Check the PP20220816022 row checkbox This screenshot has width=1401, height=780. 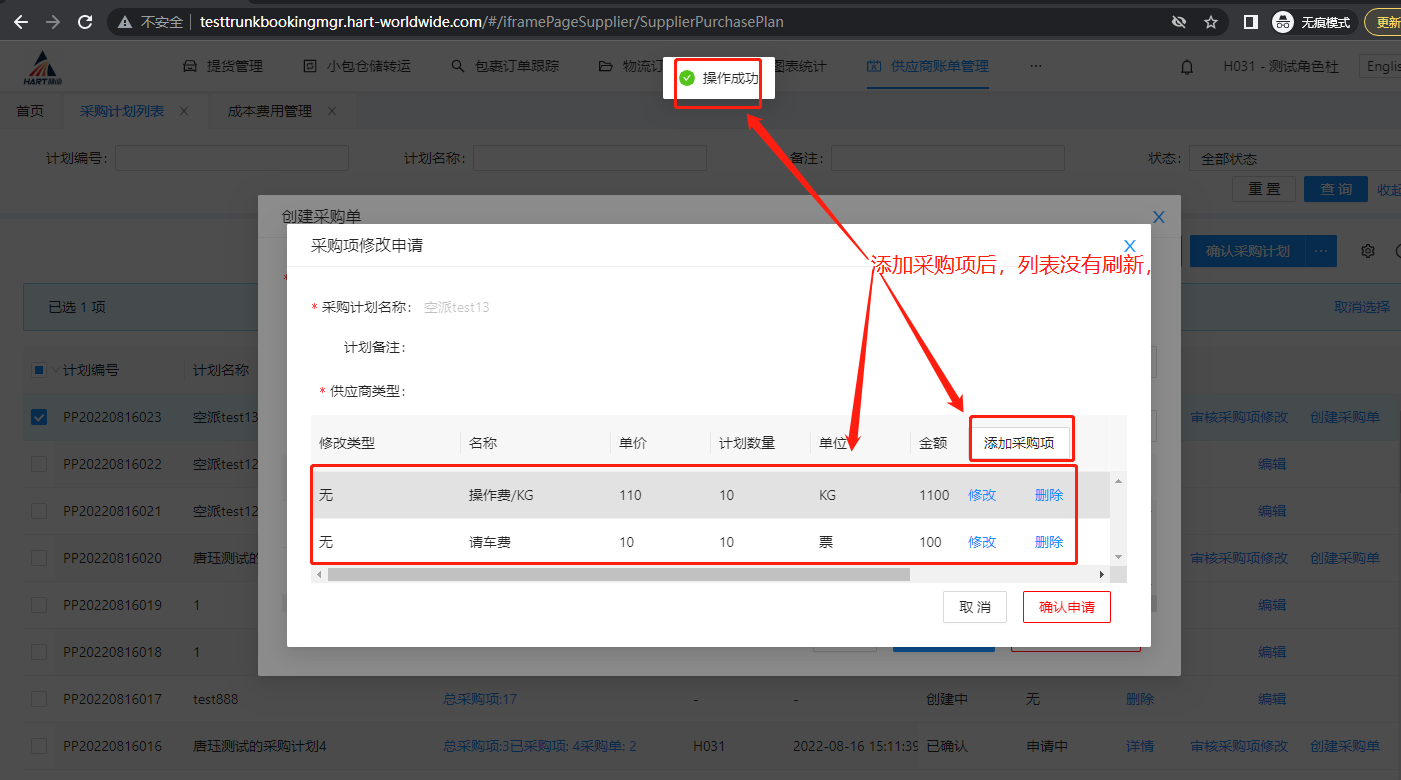tap(39, 464)
